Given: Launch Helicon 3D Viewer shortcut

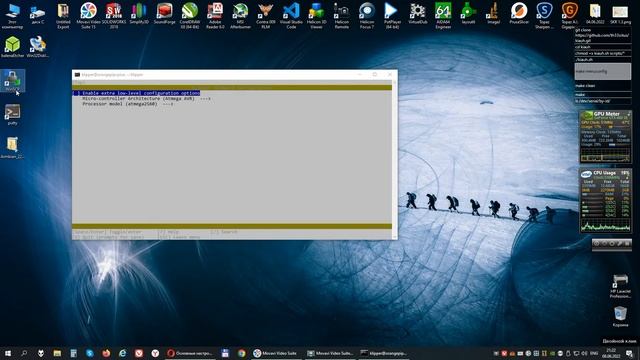Looking at the screenshot, I should (316, 16).
